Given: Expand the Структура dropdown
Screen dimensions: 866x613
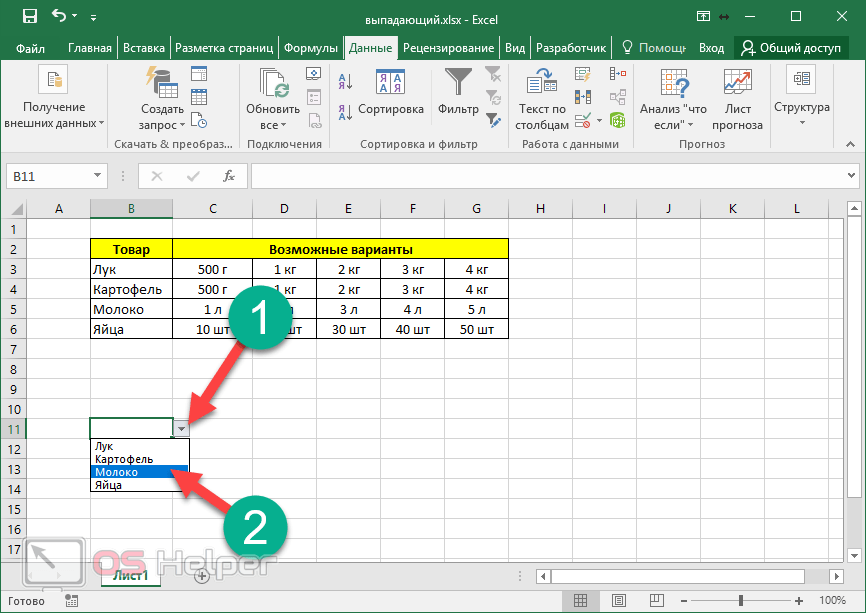Looking at the screenshot, I should click(802, 108).
